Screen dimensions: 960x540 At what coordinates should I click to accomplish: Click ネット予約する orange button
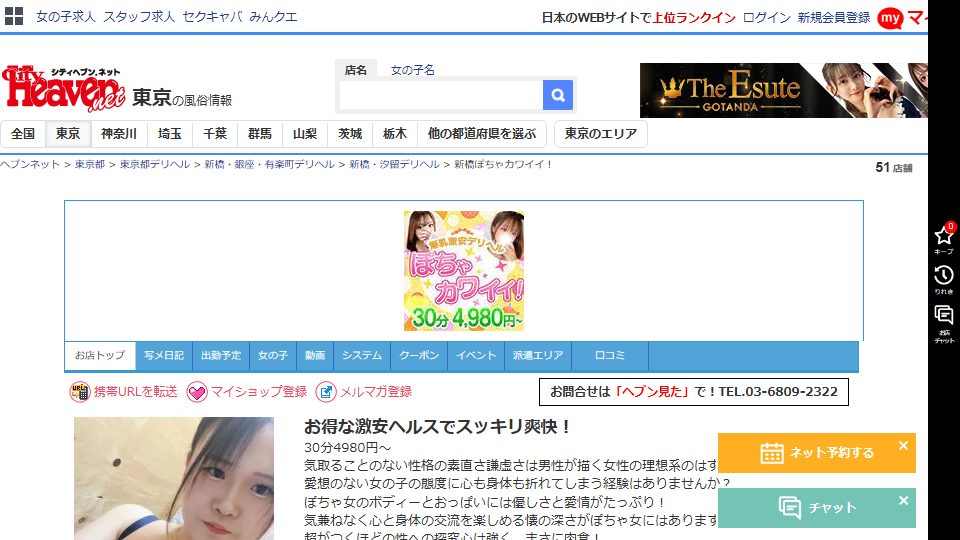click(817, 453)
